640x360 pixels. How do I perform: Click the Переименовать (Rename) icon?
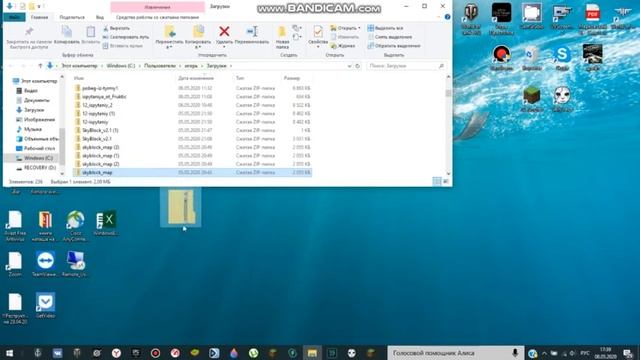point(252,31)
